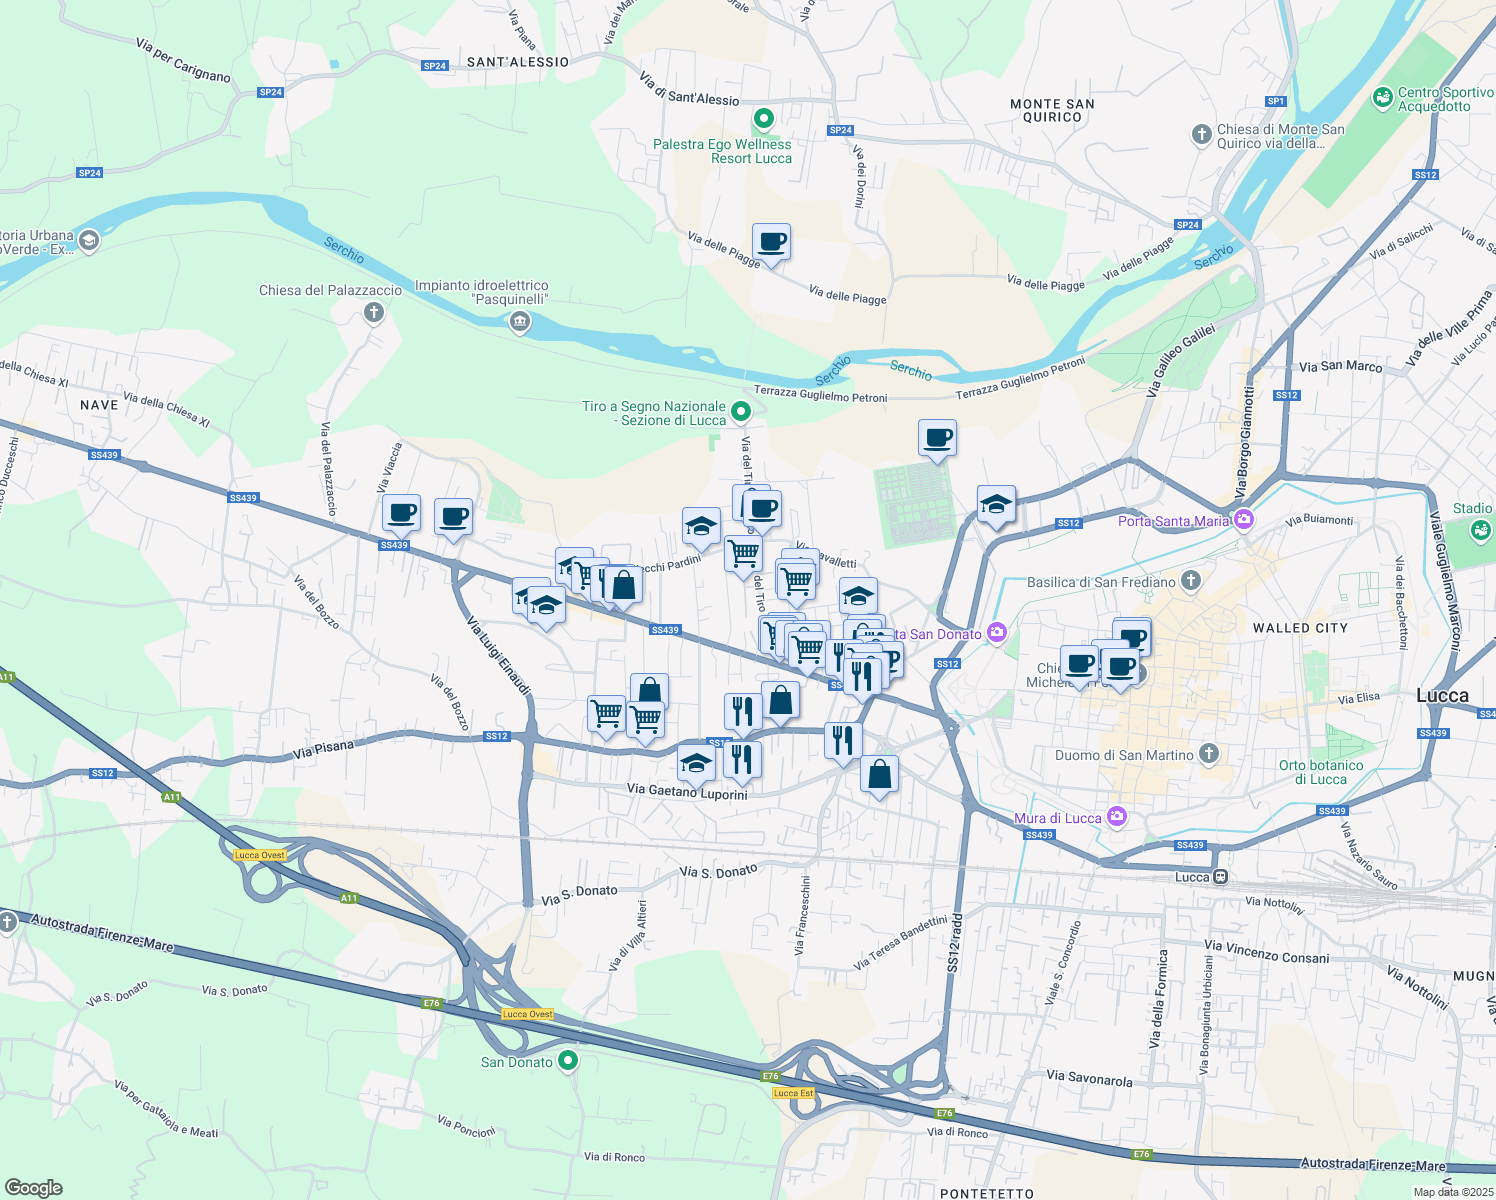Viewport: 1496px width, 1200px height.
Task: Open the Centro Sportivo Acquedotto marker
Action: click(1383, 98)
